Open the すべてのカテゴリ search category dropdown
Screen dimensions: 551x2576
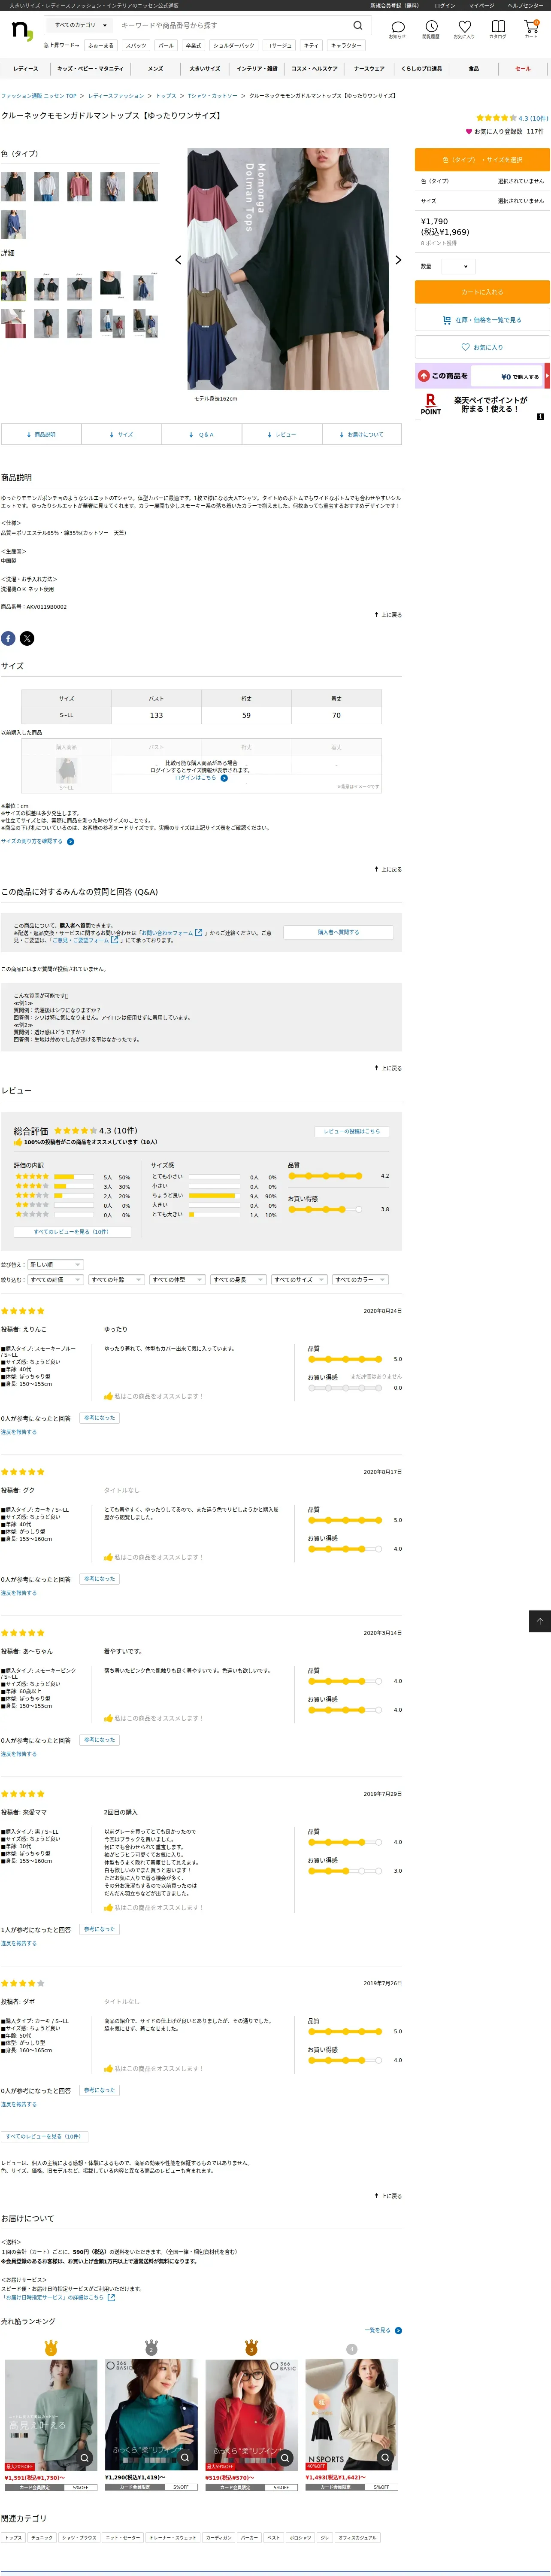pyautogui.click(x=80, y=25)
